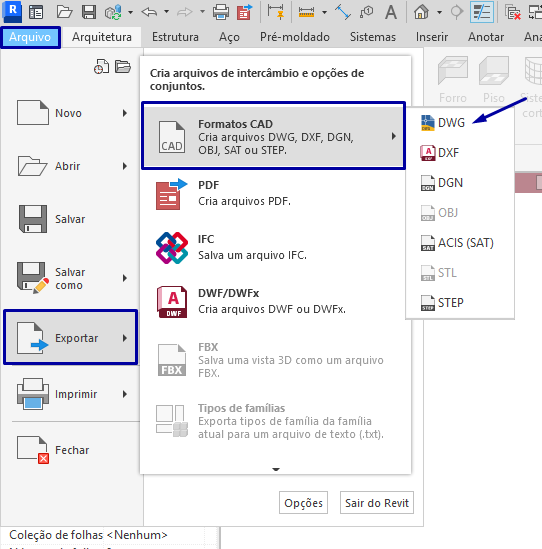The width and height of the screenshot is (542, 549).
Task: Click the Forro ceiling tool
Action: click(x=453, y=80)
